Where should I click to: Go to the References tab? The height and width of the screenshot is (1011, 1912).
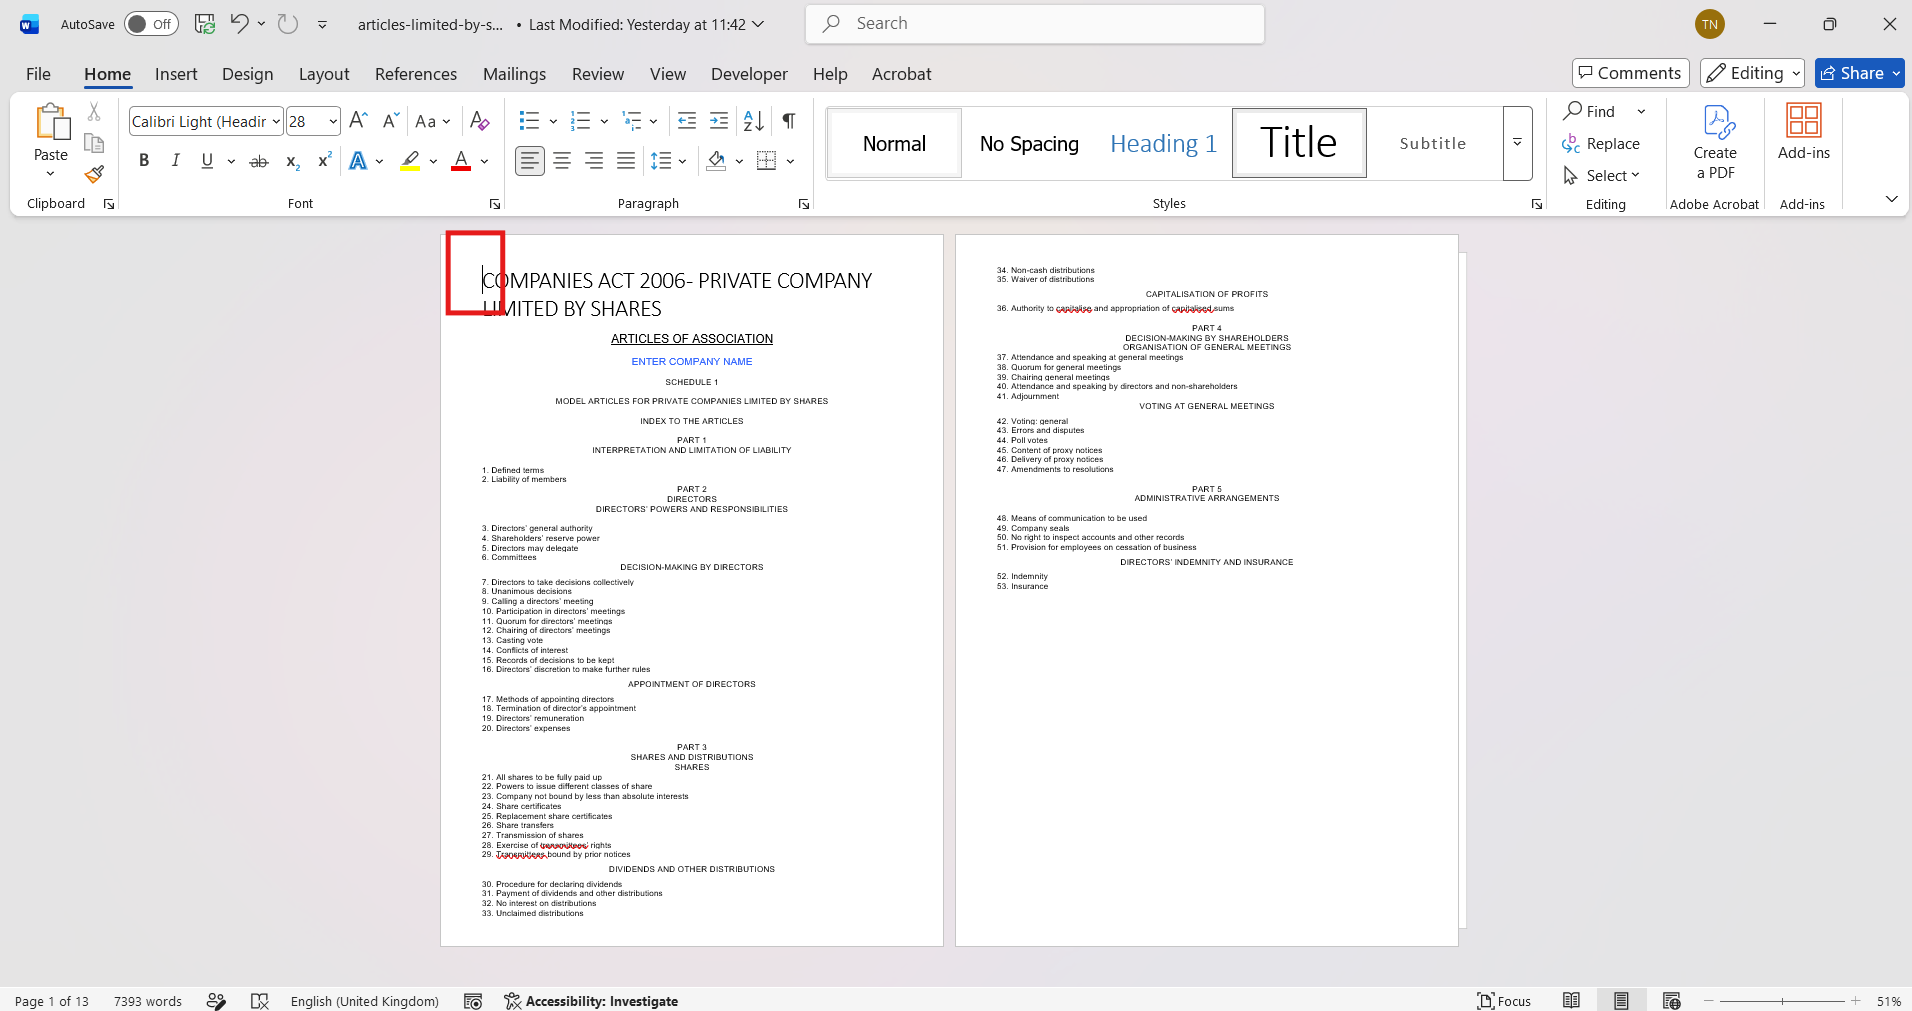point(416,74)
